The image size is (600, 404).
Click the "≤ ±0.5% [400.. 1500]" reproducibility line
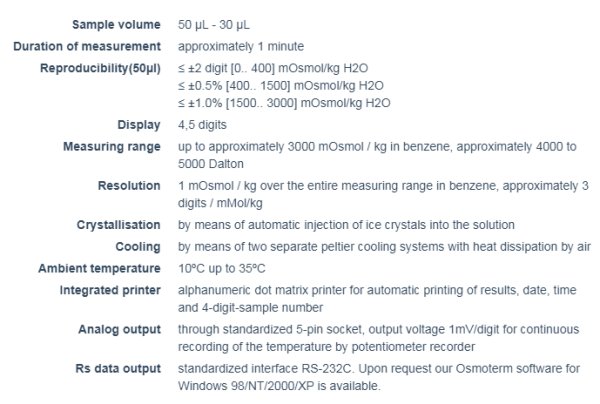tap(281, 86)
